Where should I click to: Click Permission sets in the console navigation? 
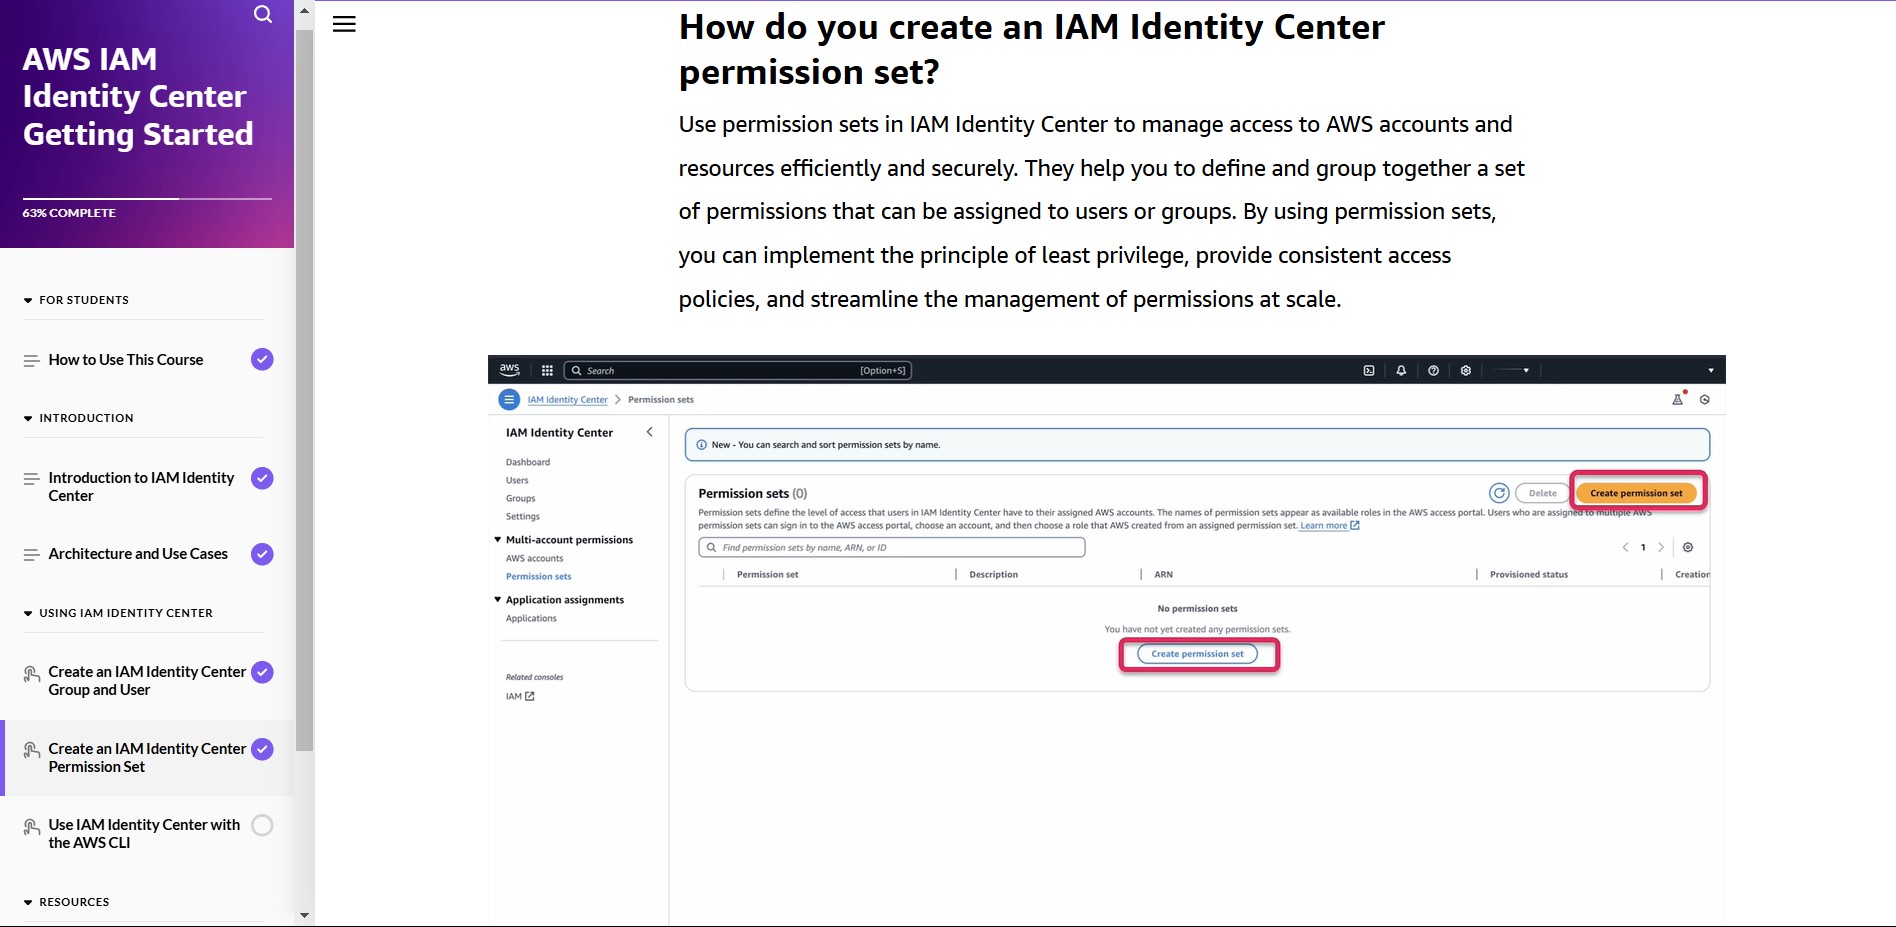tap(538, 577)
